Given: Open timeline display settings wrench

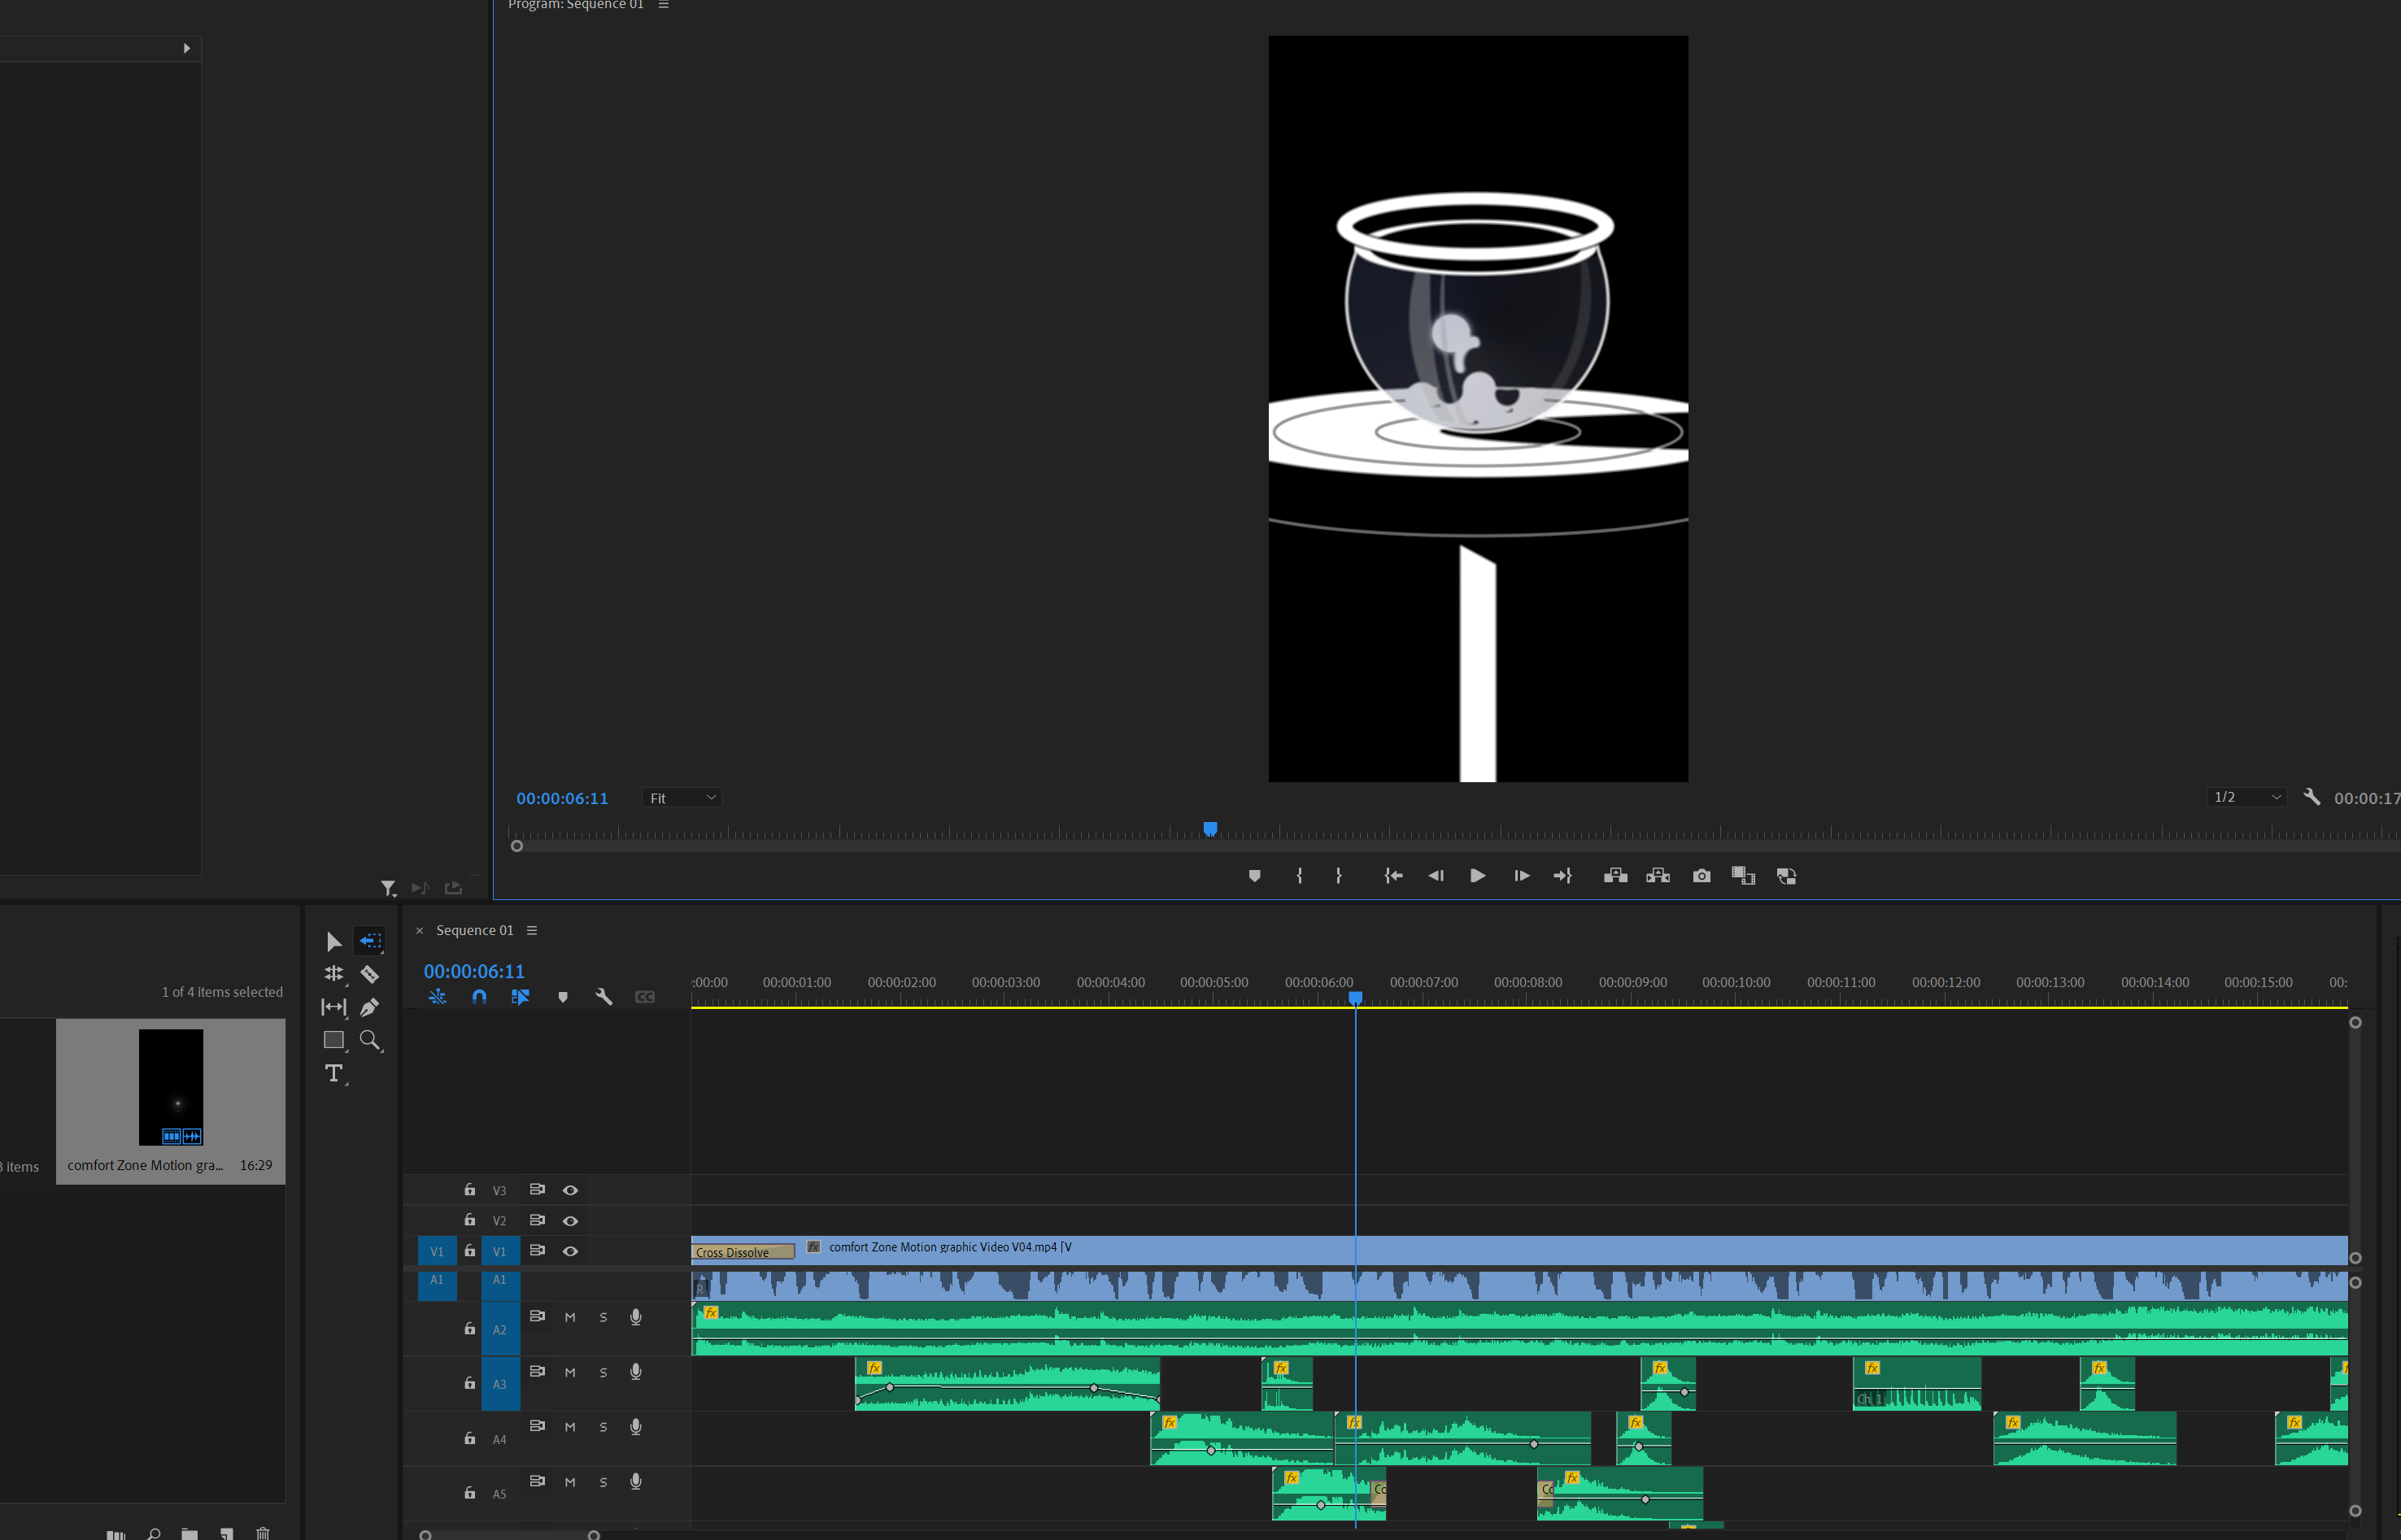Looking at the screenshot, I should [x=604, y=997].
